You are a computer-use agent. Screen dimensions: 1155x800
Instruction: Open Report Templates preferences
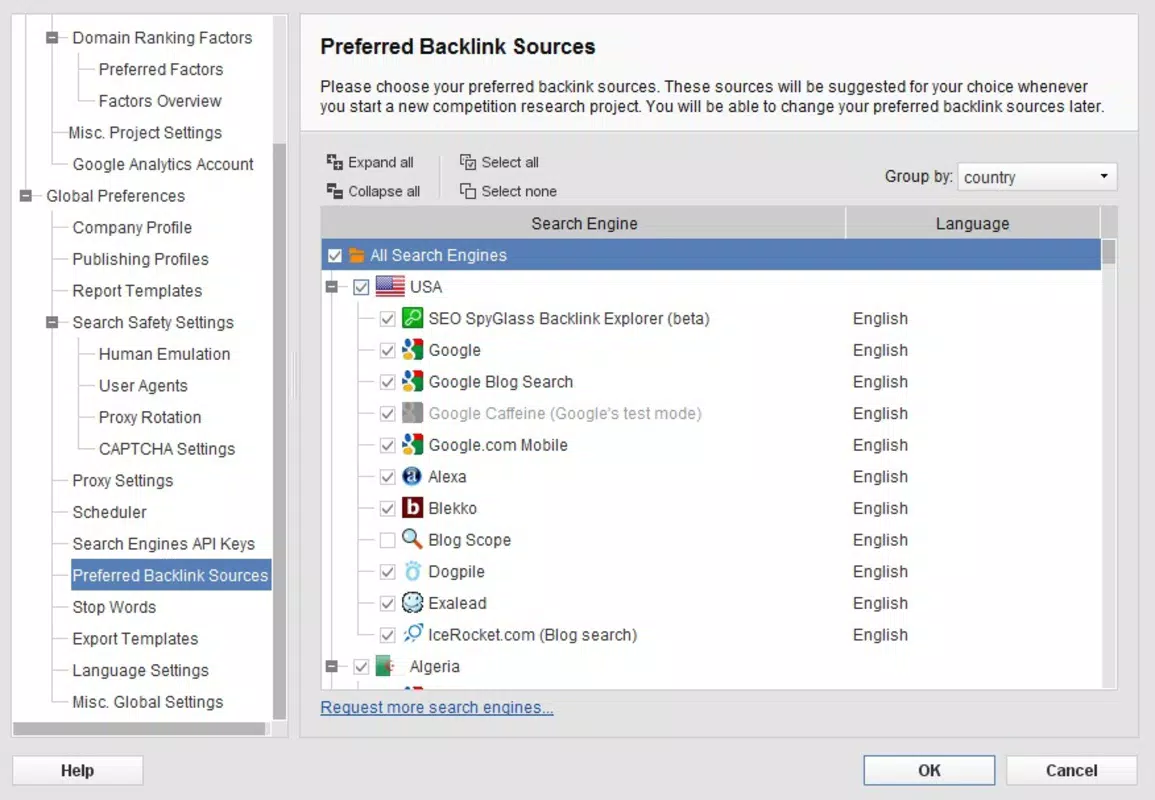(x=137, y=291)
